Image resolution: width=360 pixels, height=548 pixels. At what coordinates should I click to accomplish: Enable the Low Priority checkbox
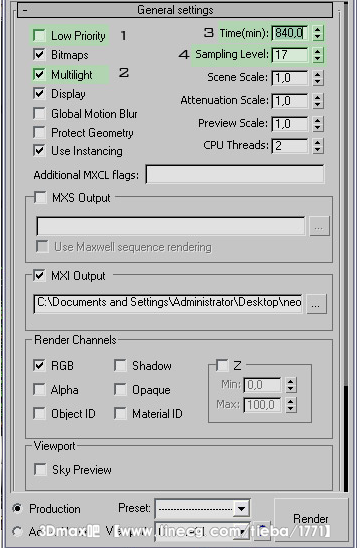[x=39, y=36]
